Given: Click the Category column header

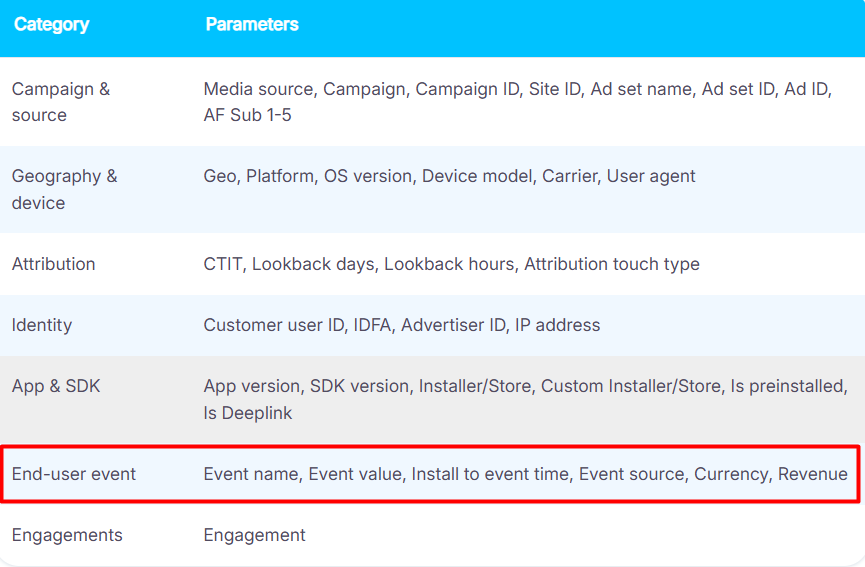Looking at the screenshot, I should [x=51, y=24].
